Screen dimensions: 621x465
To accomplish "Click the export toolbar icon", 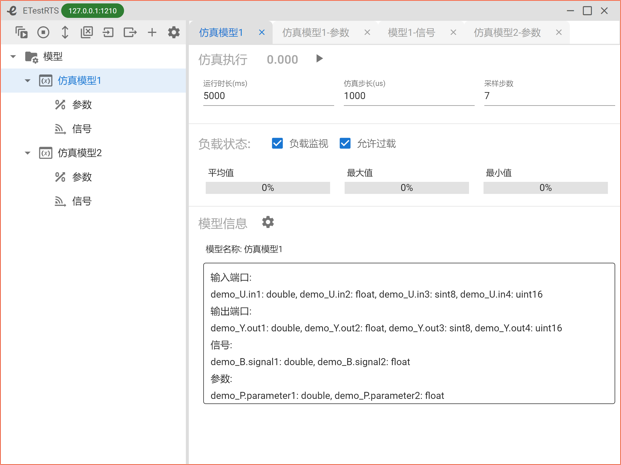I will [130, 32].
